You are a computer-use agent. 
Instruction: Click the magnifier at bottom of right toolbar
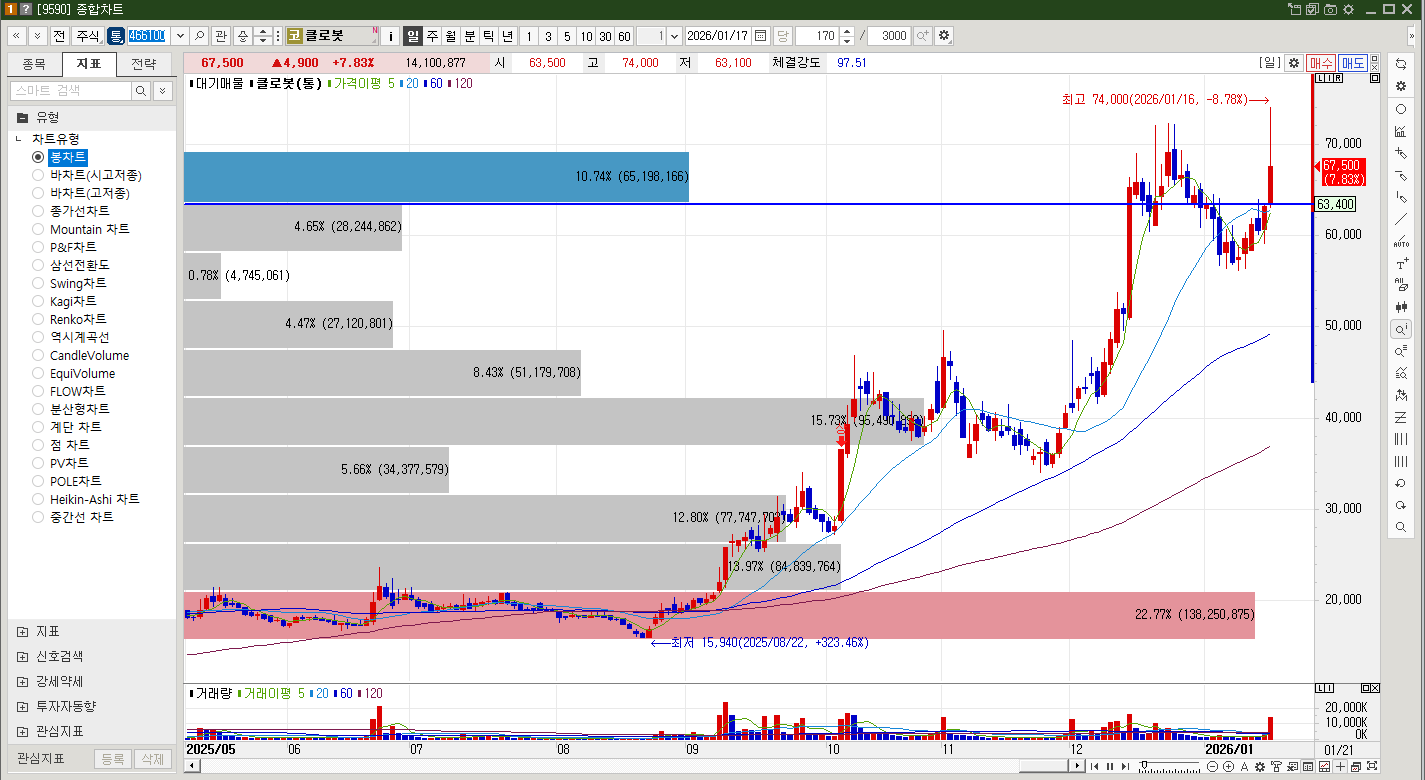click(x=1401, y=527)
